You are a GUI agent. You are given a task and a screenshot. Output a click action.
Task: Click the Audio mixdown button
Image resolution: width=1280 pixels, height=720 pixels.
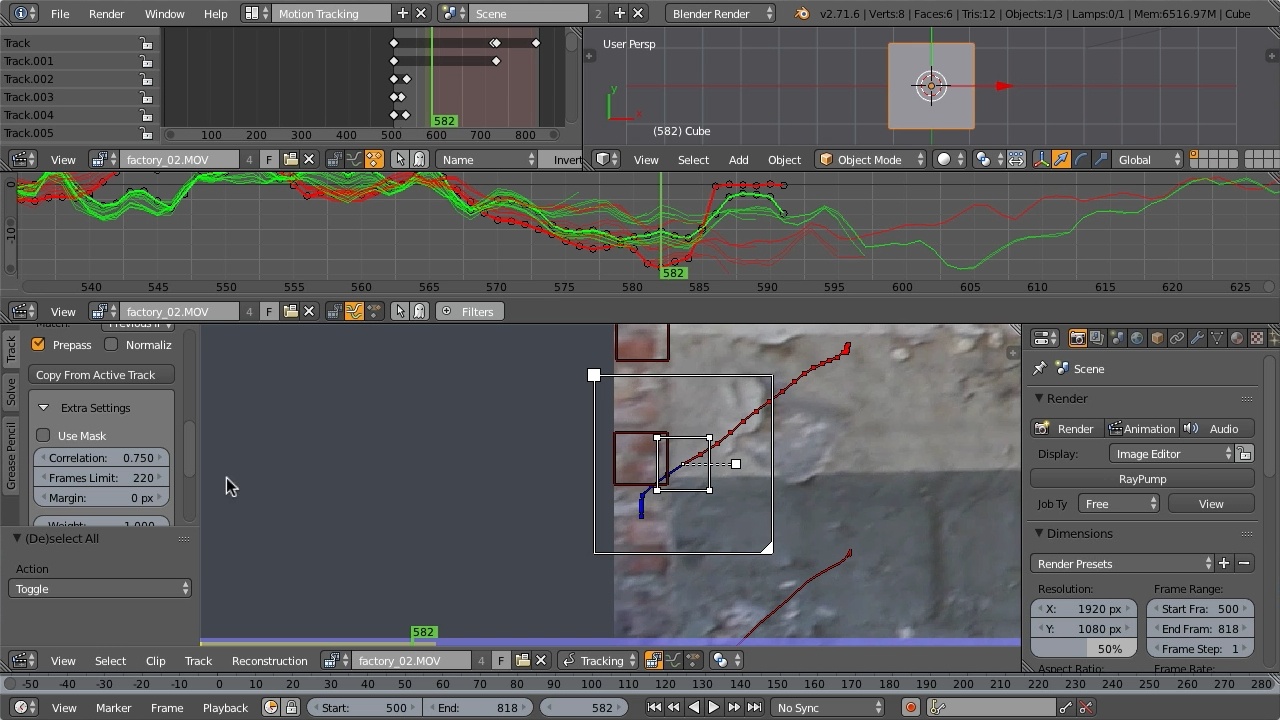(x=1215, y=429)
